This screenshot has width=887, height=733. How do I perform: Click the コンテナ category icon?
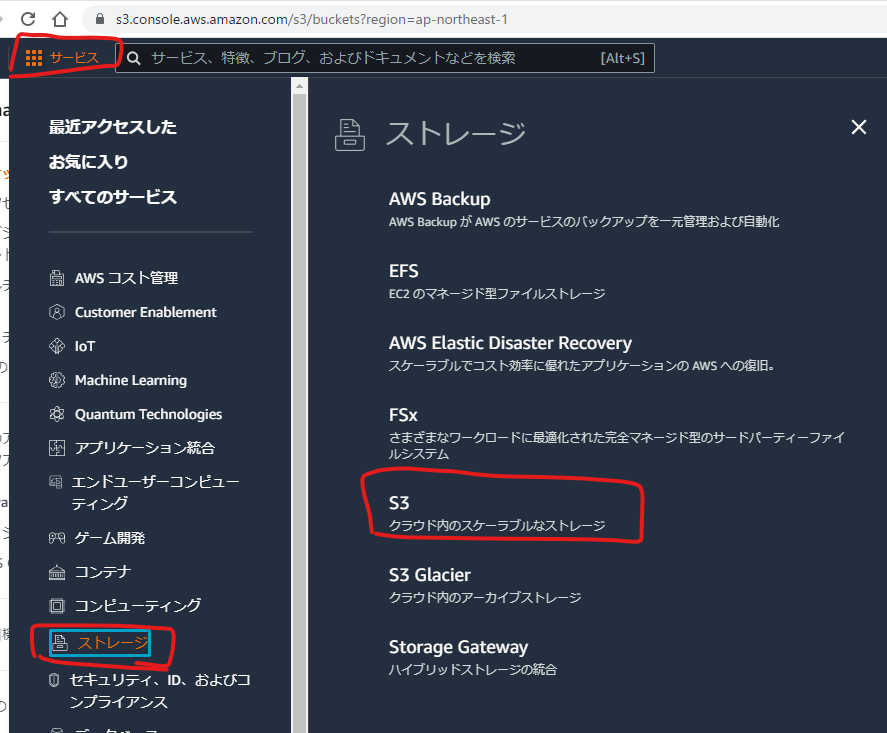point(57,572)
